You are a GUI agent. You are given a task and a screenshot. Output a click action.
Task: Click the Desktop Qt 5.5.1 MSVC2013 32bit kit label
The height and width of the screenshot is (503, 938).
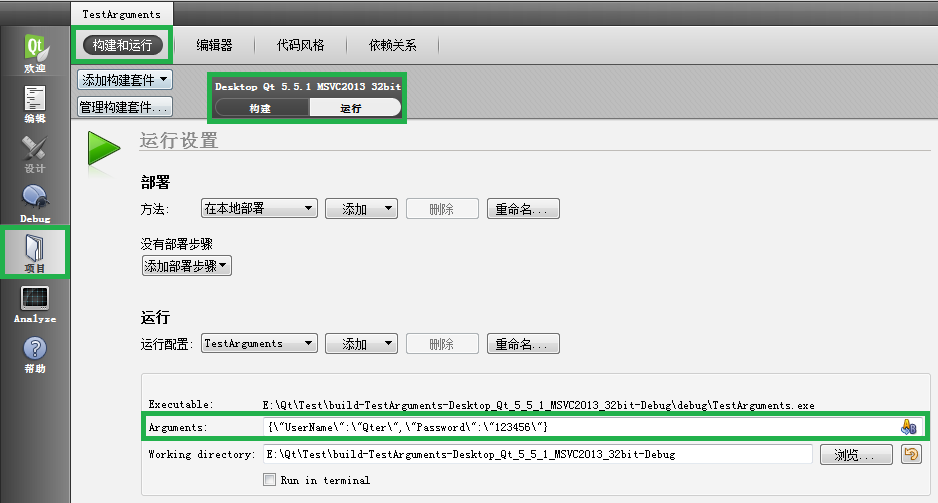(x=307, y=86)
